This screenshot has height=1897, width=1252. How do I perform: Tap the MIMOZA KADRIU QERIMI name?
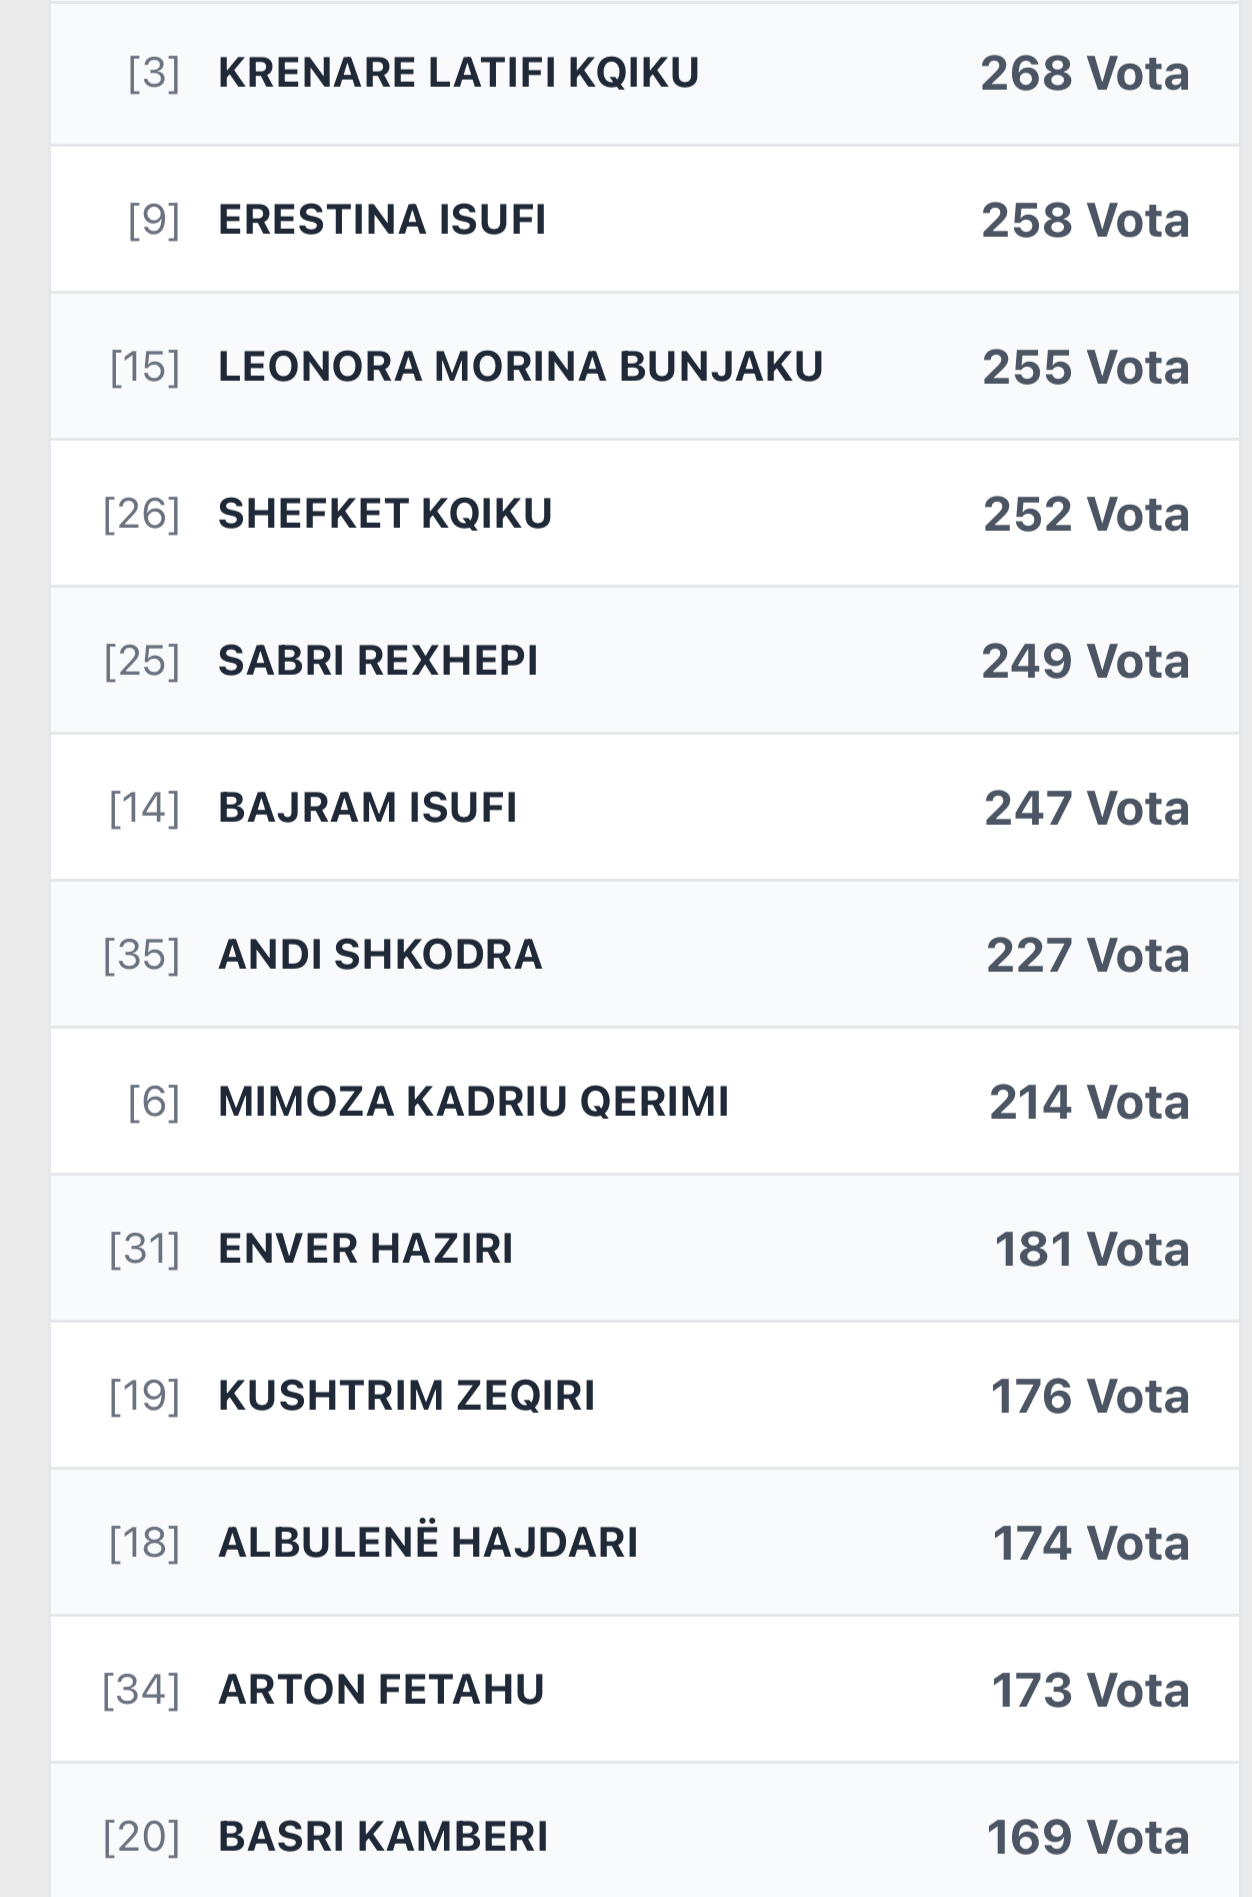tap(473, 1102)
